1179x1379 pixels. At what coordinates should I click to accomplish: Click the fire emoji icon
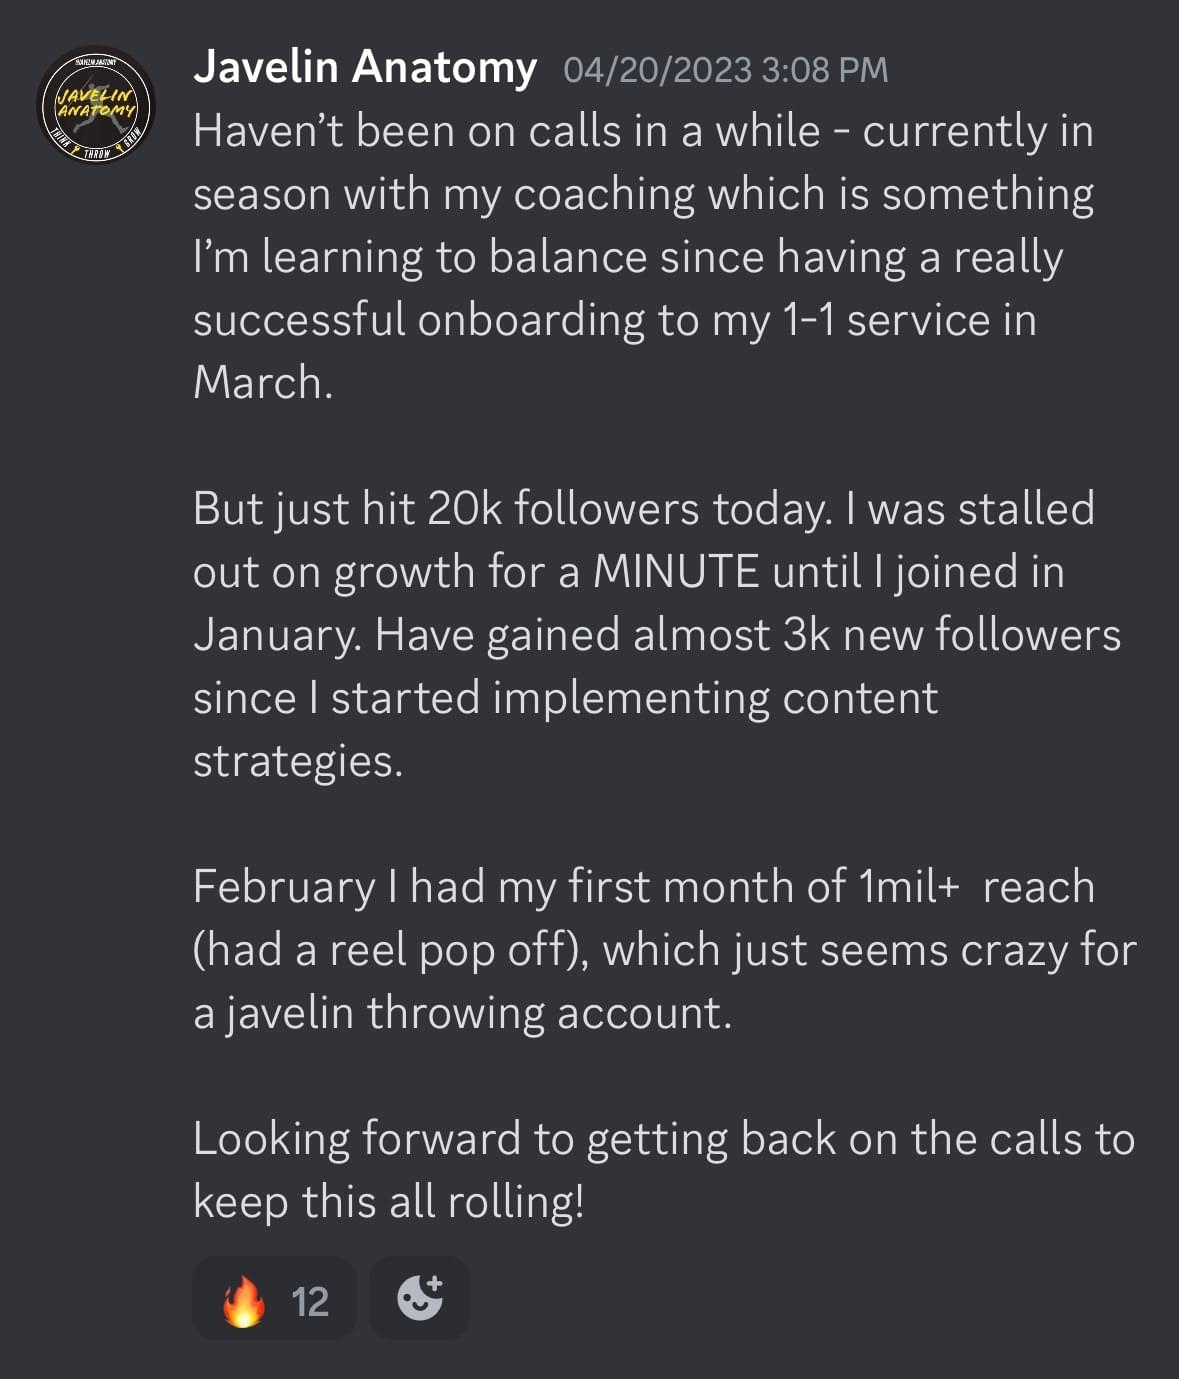244,1301
